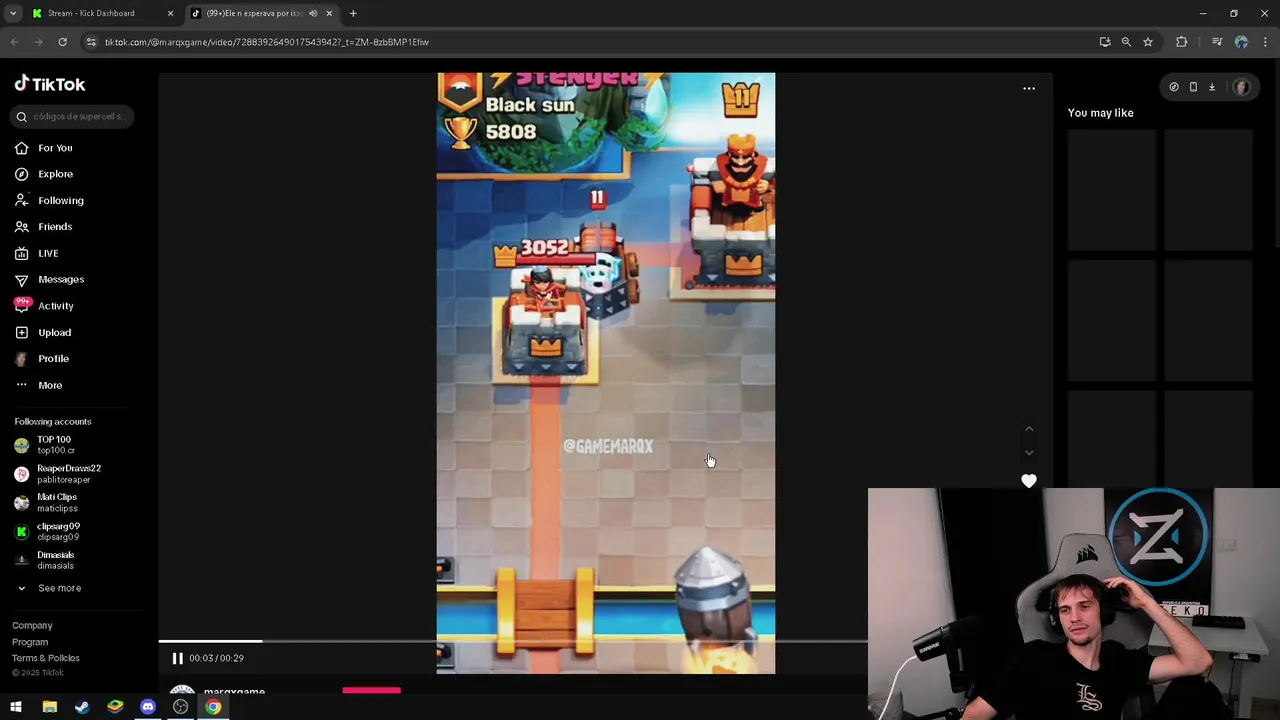The image size is (1280, 720).
Task: Bookmark this page with star
Action: 1148,42
